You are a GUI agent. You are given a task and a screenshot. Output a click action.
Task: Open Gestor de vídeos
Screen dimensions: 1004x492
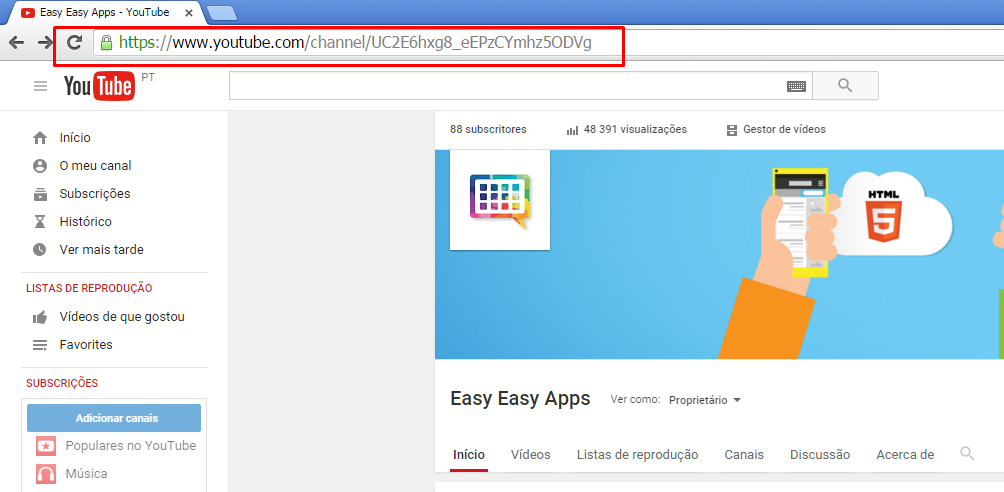pyautogui.click(x=784, y=129)
